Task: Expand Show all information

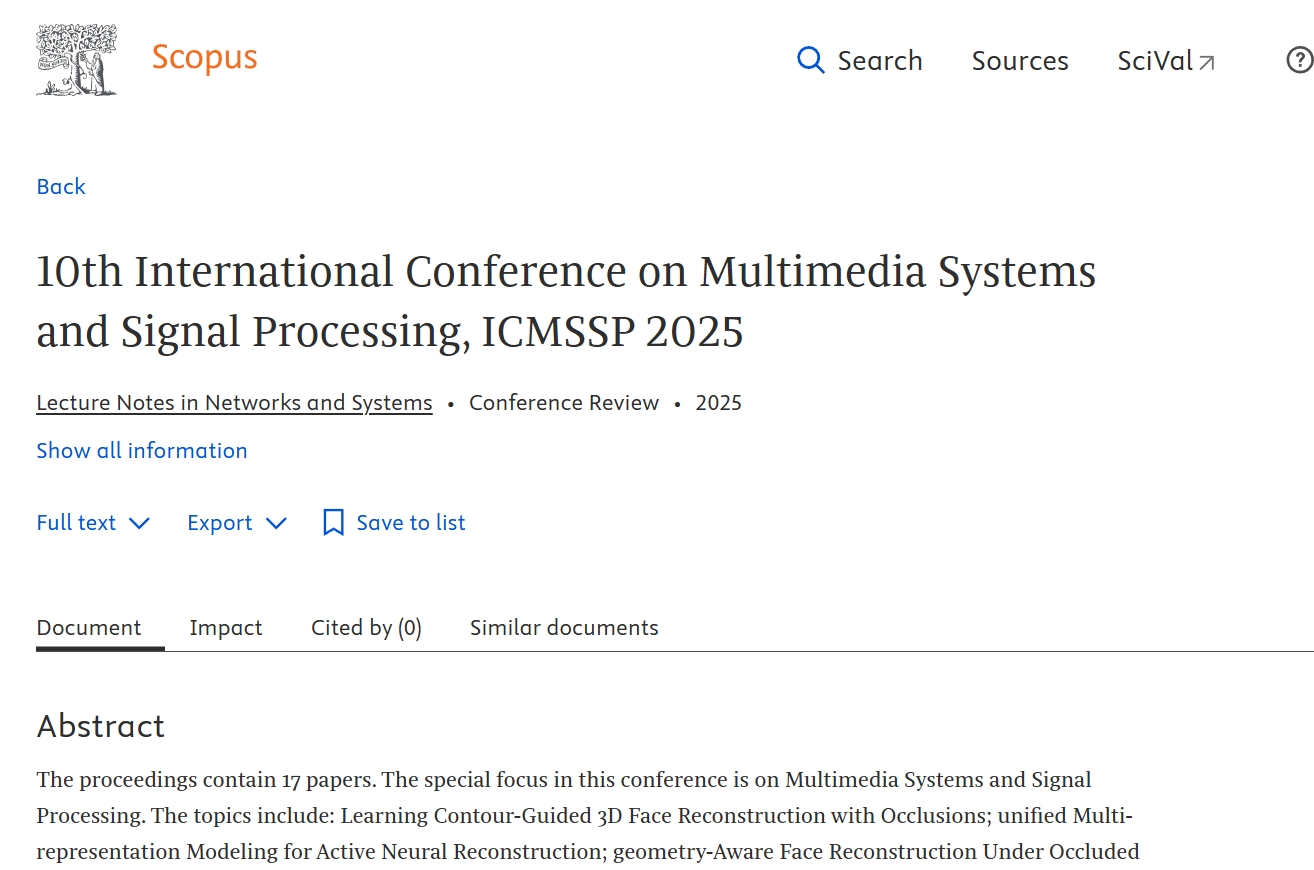Action: [x=141, y=451]
